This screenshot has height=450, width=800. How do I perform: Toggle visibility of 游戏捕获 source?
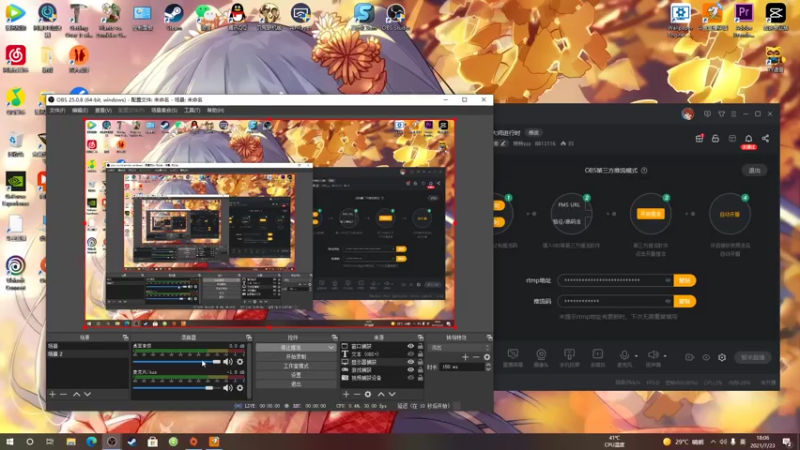click(411, 370)
